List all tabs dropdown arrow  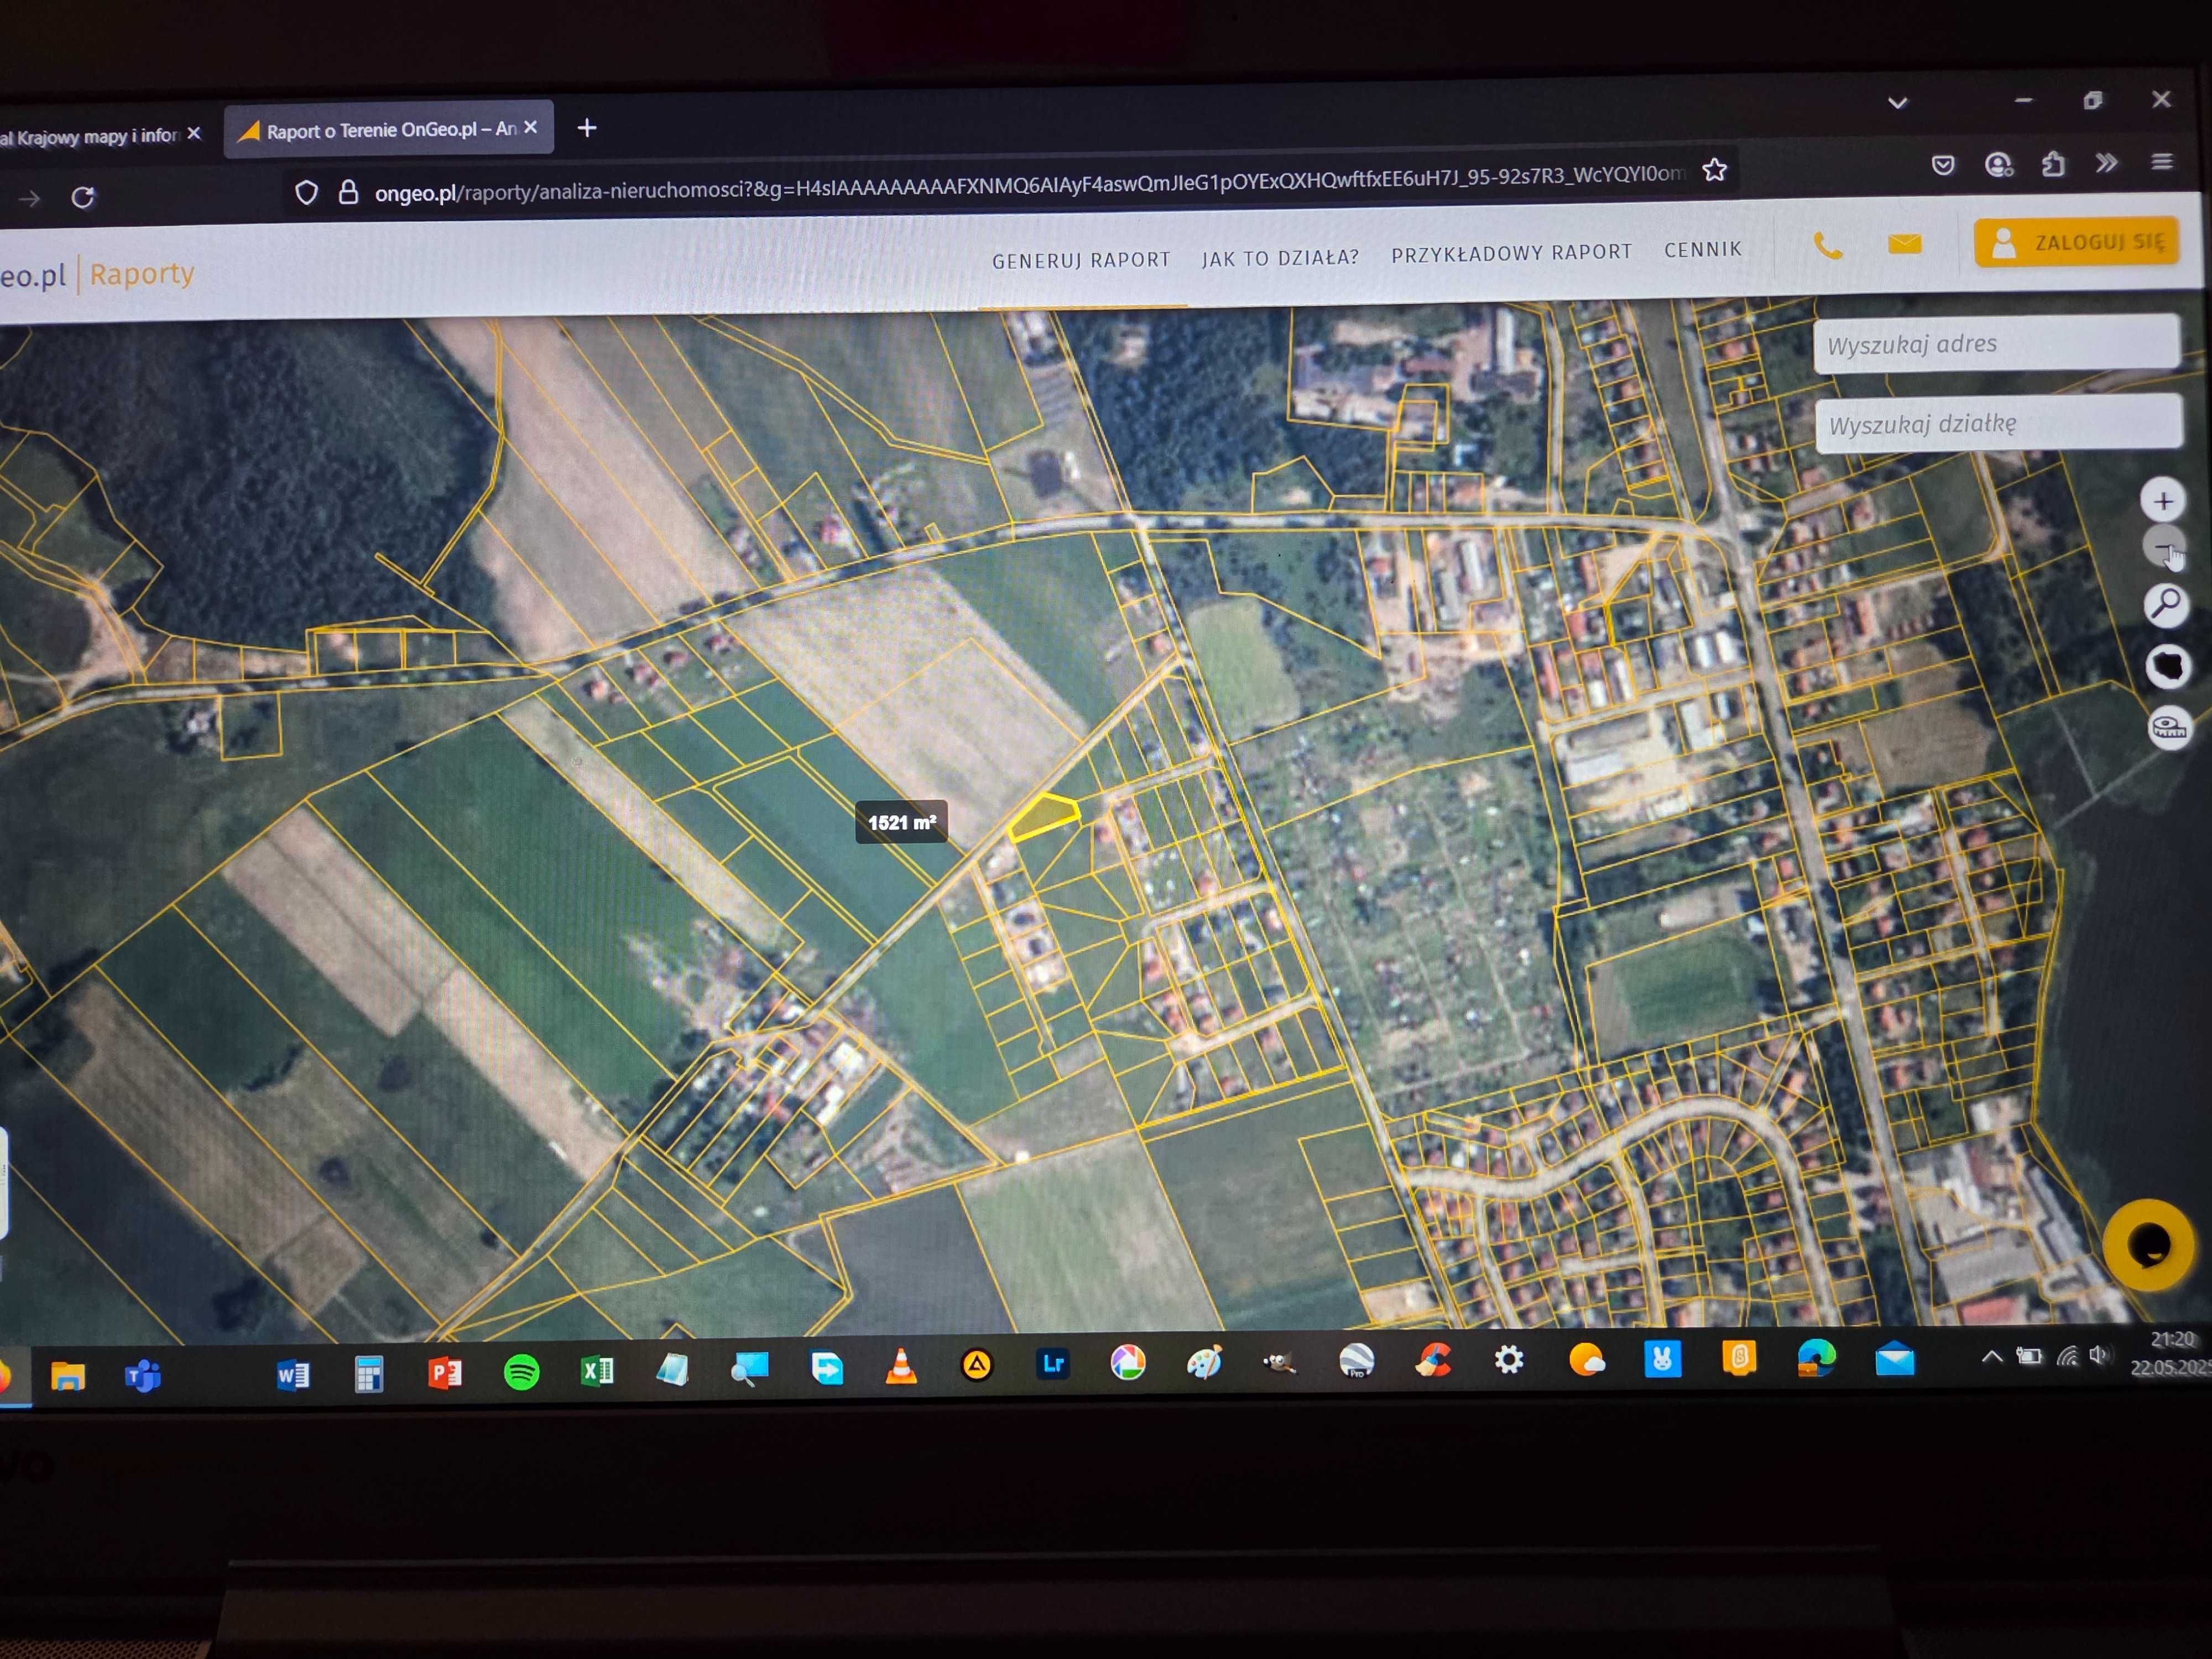[x=1898, y=103]
